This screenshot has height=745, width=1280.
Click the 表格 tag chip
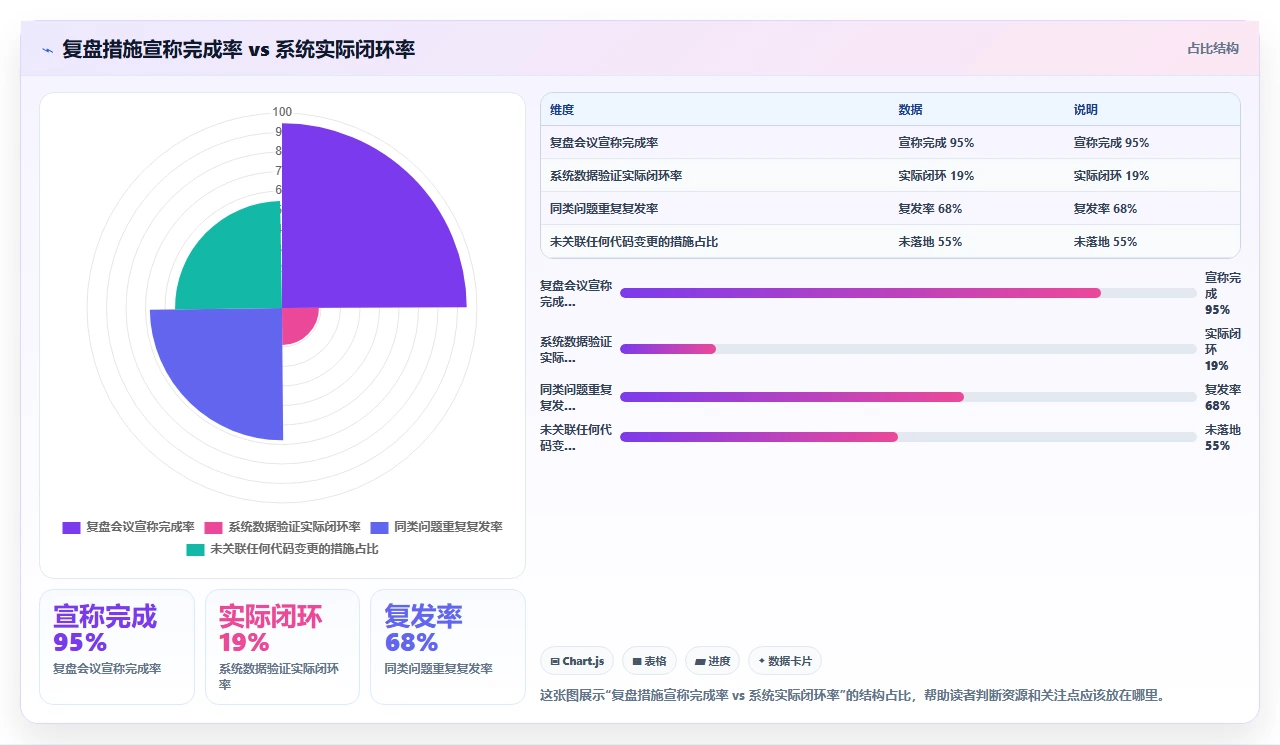(x=649, y=661)
